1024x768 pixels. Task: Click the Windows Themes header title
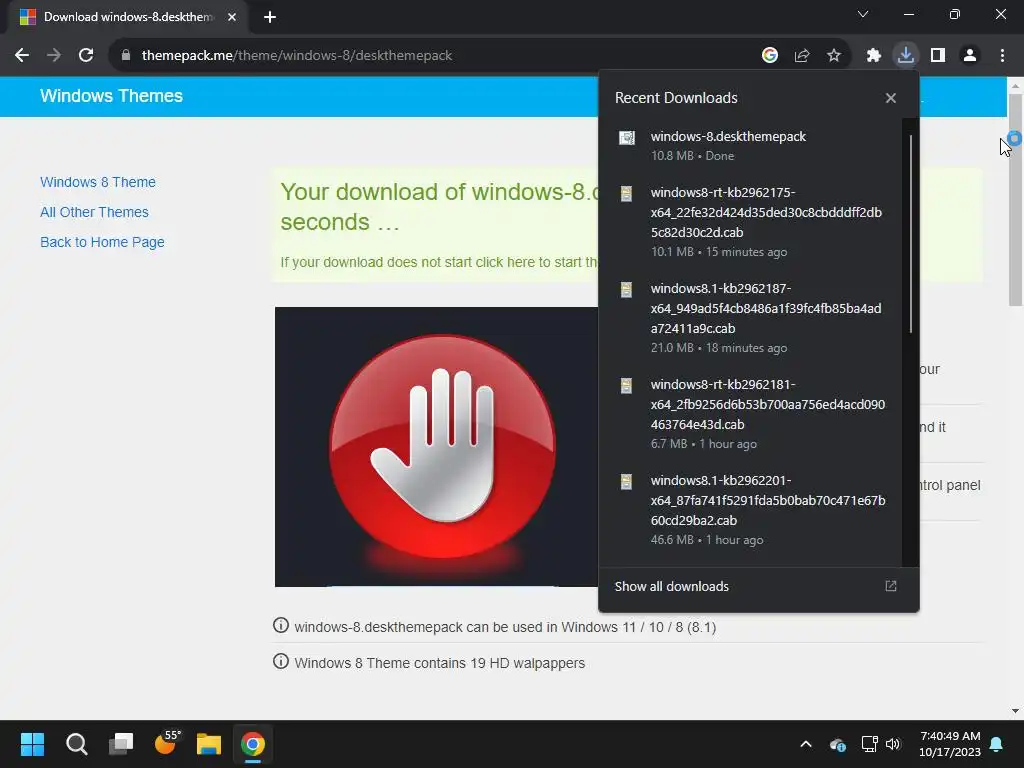[x=111, y=96]
